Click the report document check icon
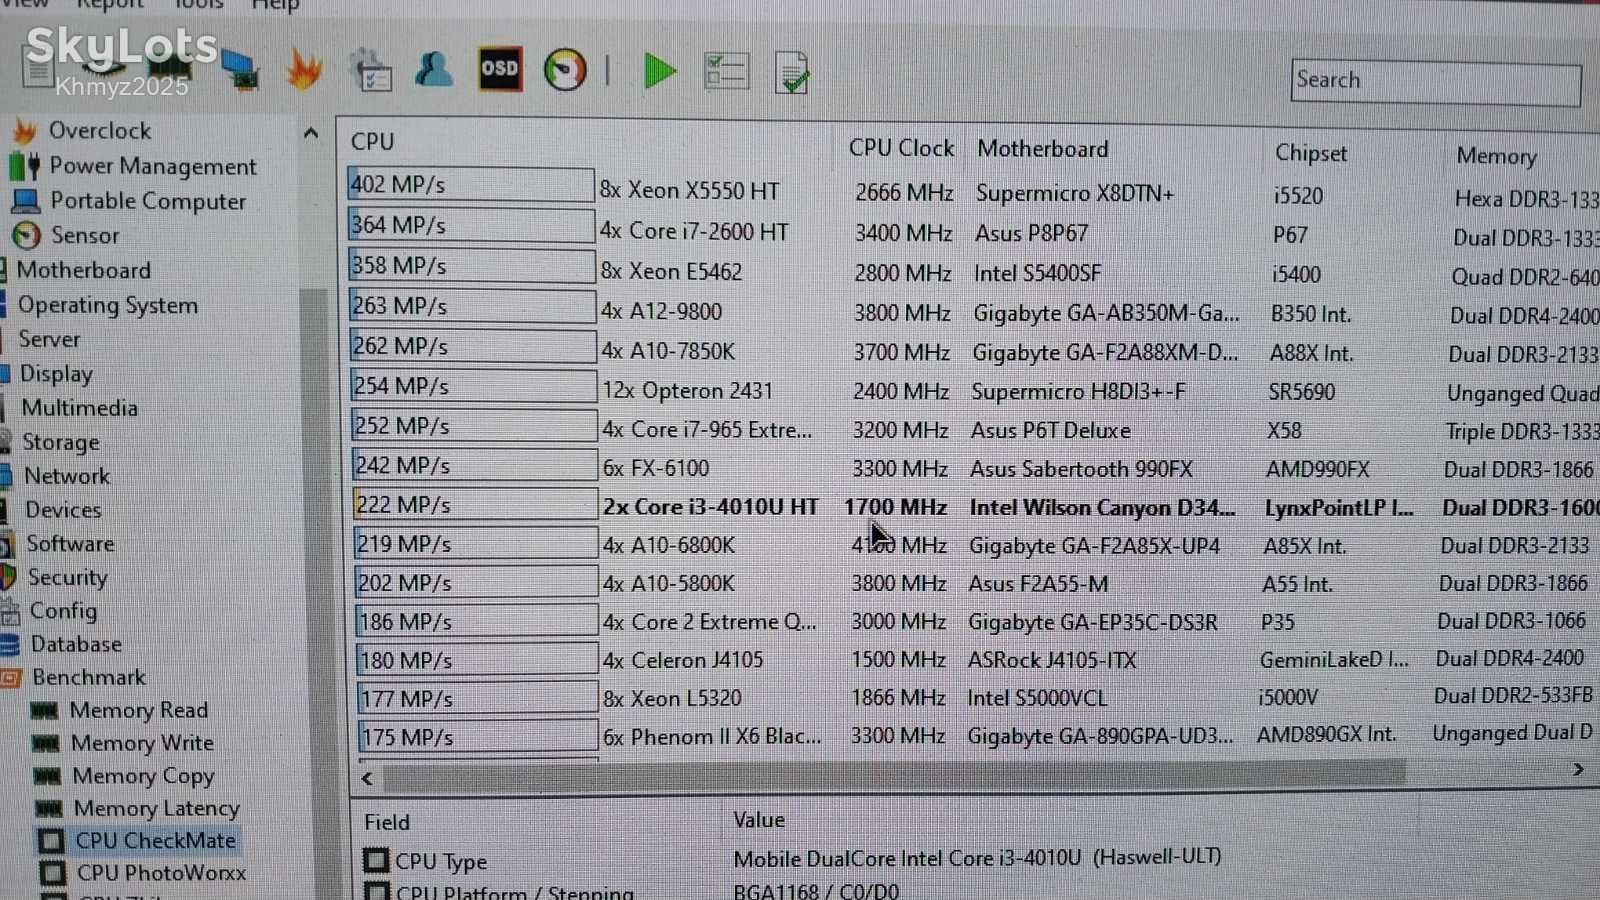Image resolution: width=1600 pixels, height=900 pixels. pyautogui.click(x=792, y=73)
